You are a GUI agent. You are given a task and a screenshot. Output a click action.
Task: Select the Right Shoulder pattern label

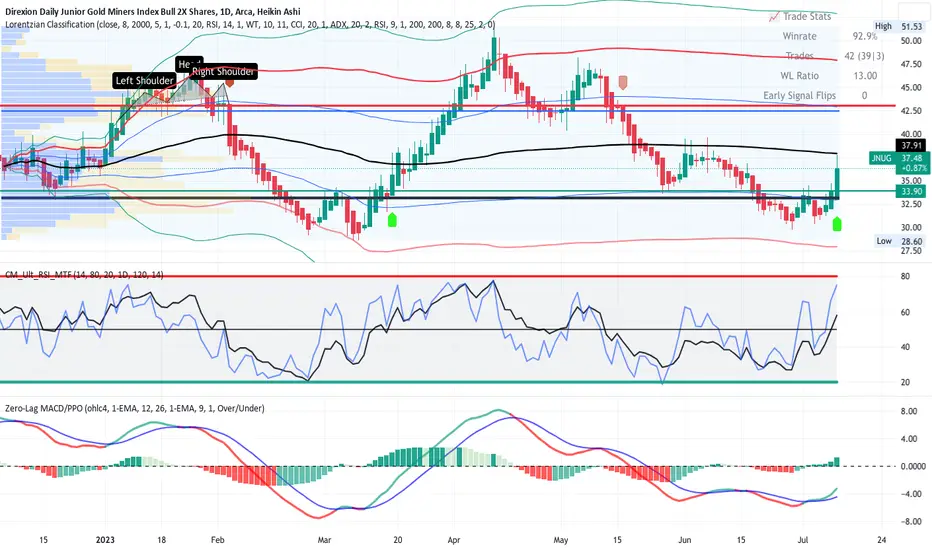pos(223,71)
